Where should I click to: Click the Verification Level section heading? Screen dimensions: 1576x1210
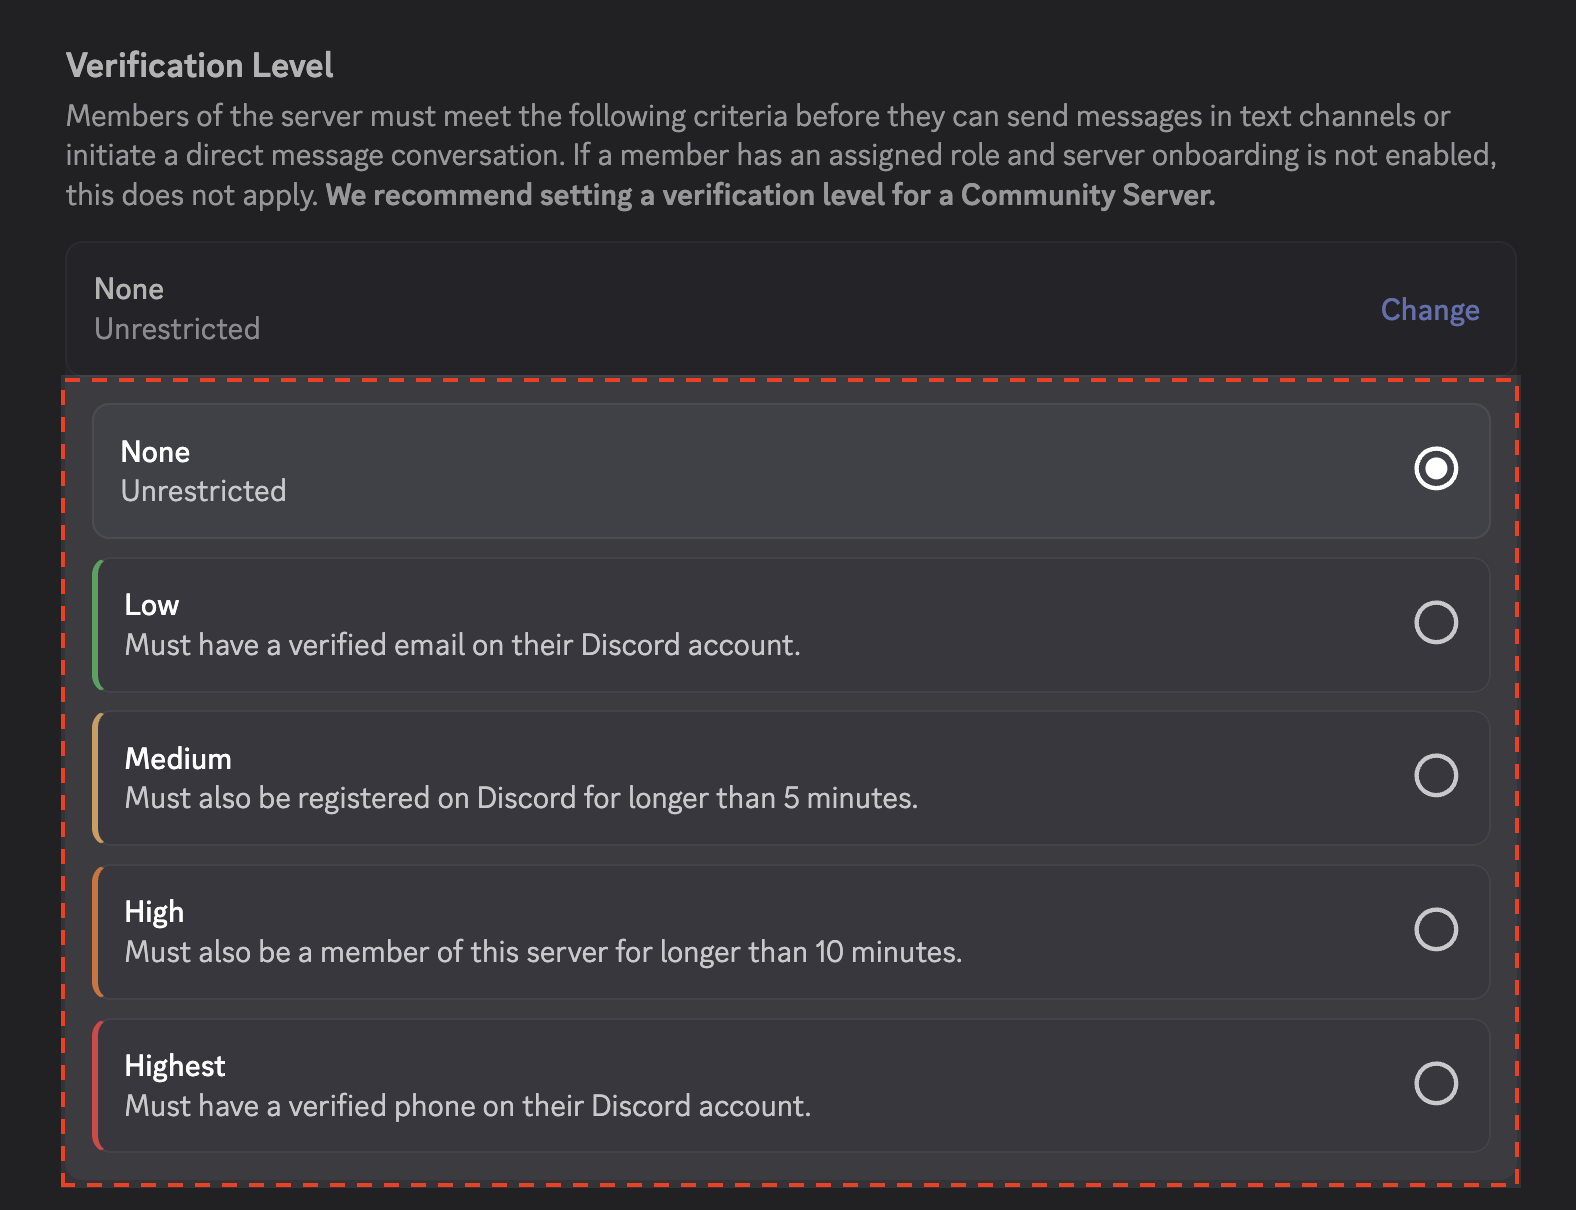(x=200, y=66)
